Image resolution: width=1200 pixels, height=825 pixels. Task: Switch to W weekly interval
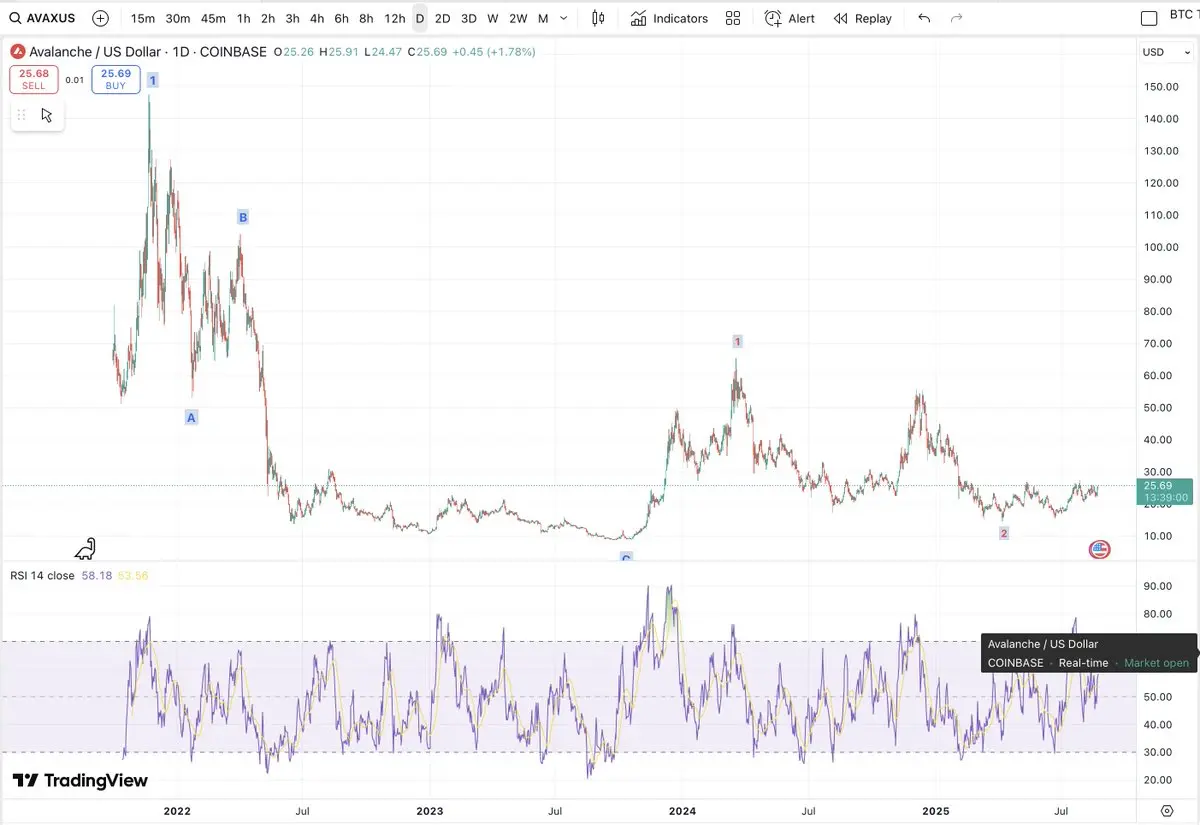pyautogui.click(x=493, y=18)
